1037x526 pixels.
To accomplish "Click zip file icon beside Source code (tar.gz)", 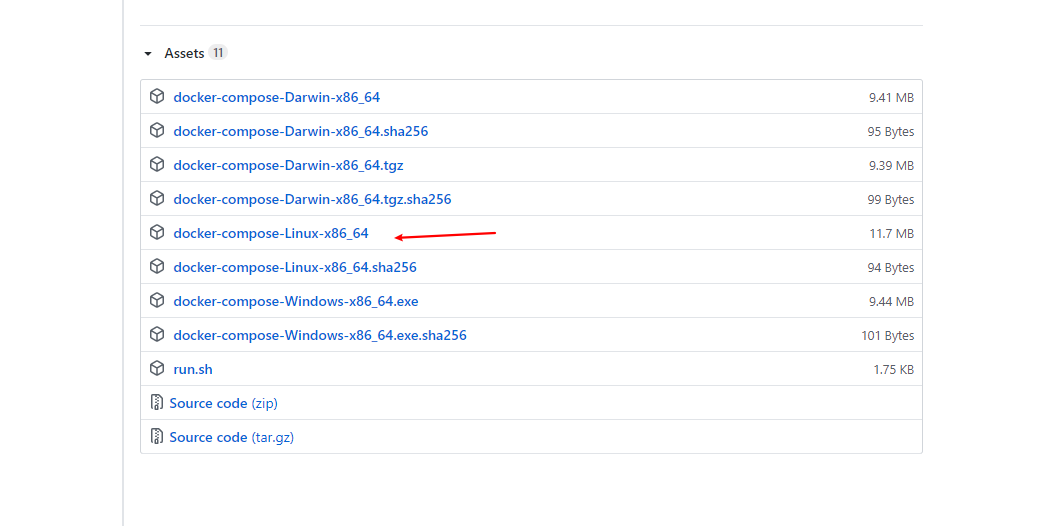I will click(x=157, y=437).
